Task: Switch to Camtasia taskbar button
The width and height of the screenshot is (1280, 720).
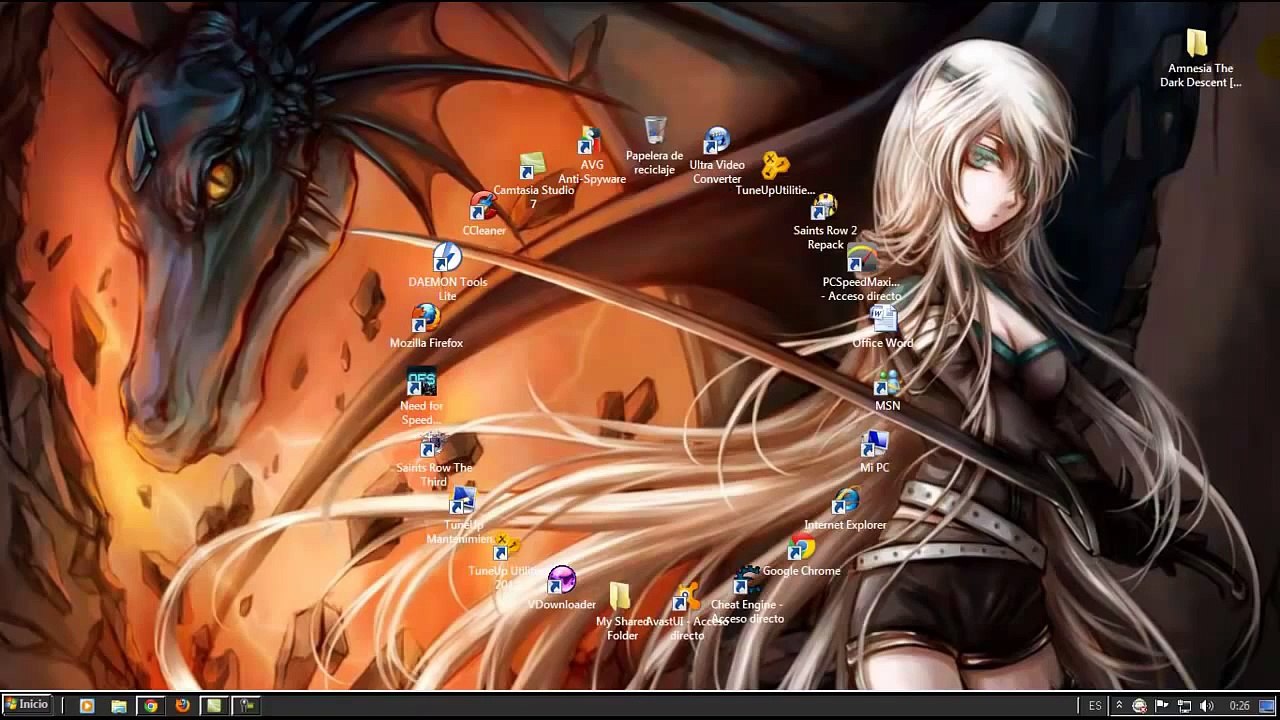Action: 214,706
